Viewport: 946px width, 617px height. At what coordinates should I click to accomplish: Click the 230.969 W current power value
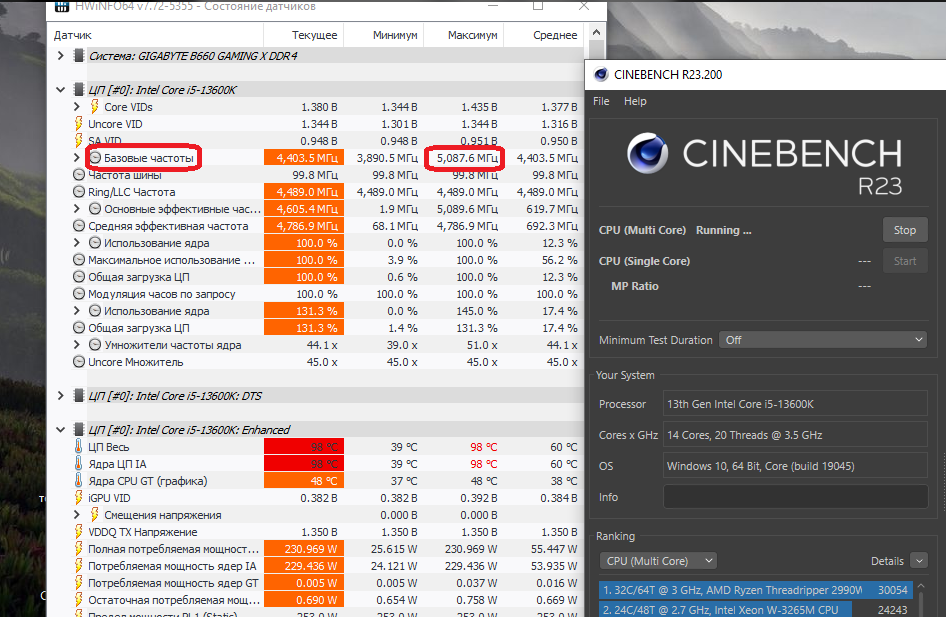click(304, 549)
